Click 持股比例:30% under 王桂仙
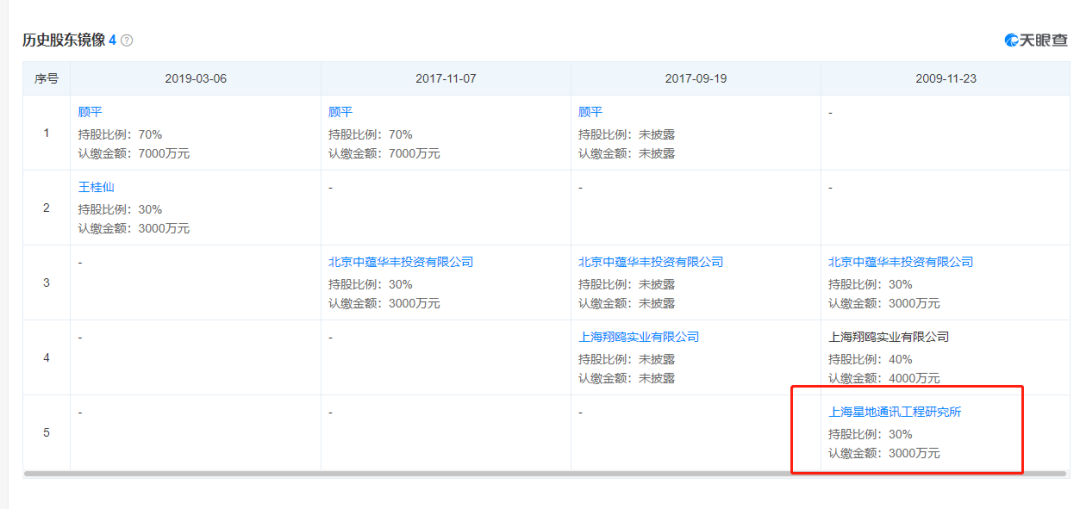This screenshot has height=509, width=1080. (x=120, y=209)
